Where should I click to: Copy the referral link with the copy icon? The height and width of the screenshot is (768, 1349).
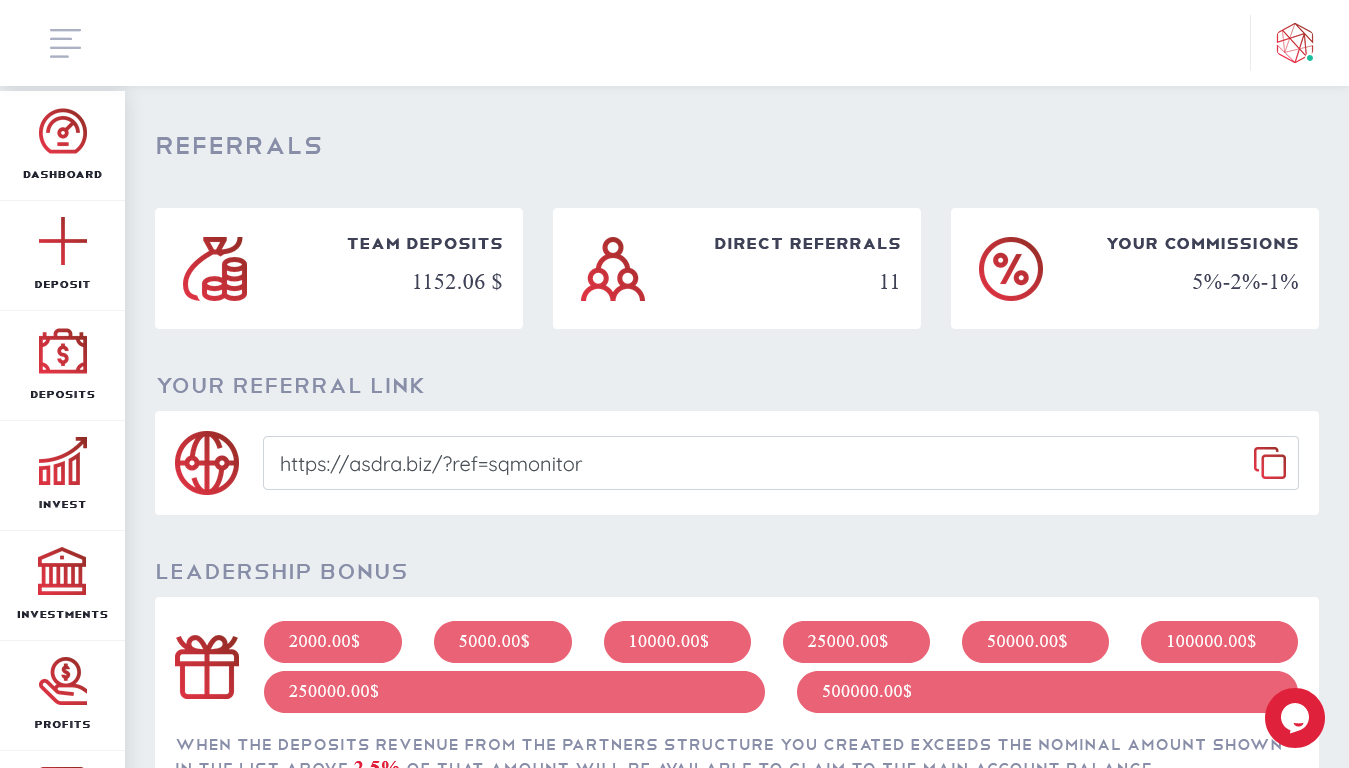coord(1270,463)
